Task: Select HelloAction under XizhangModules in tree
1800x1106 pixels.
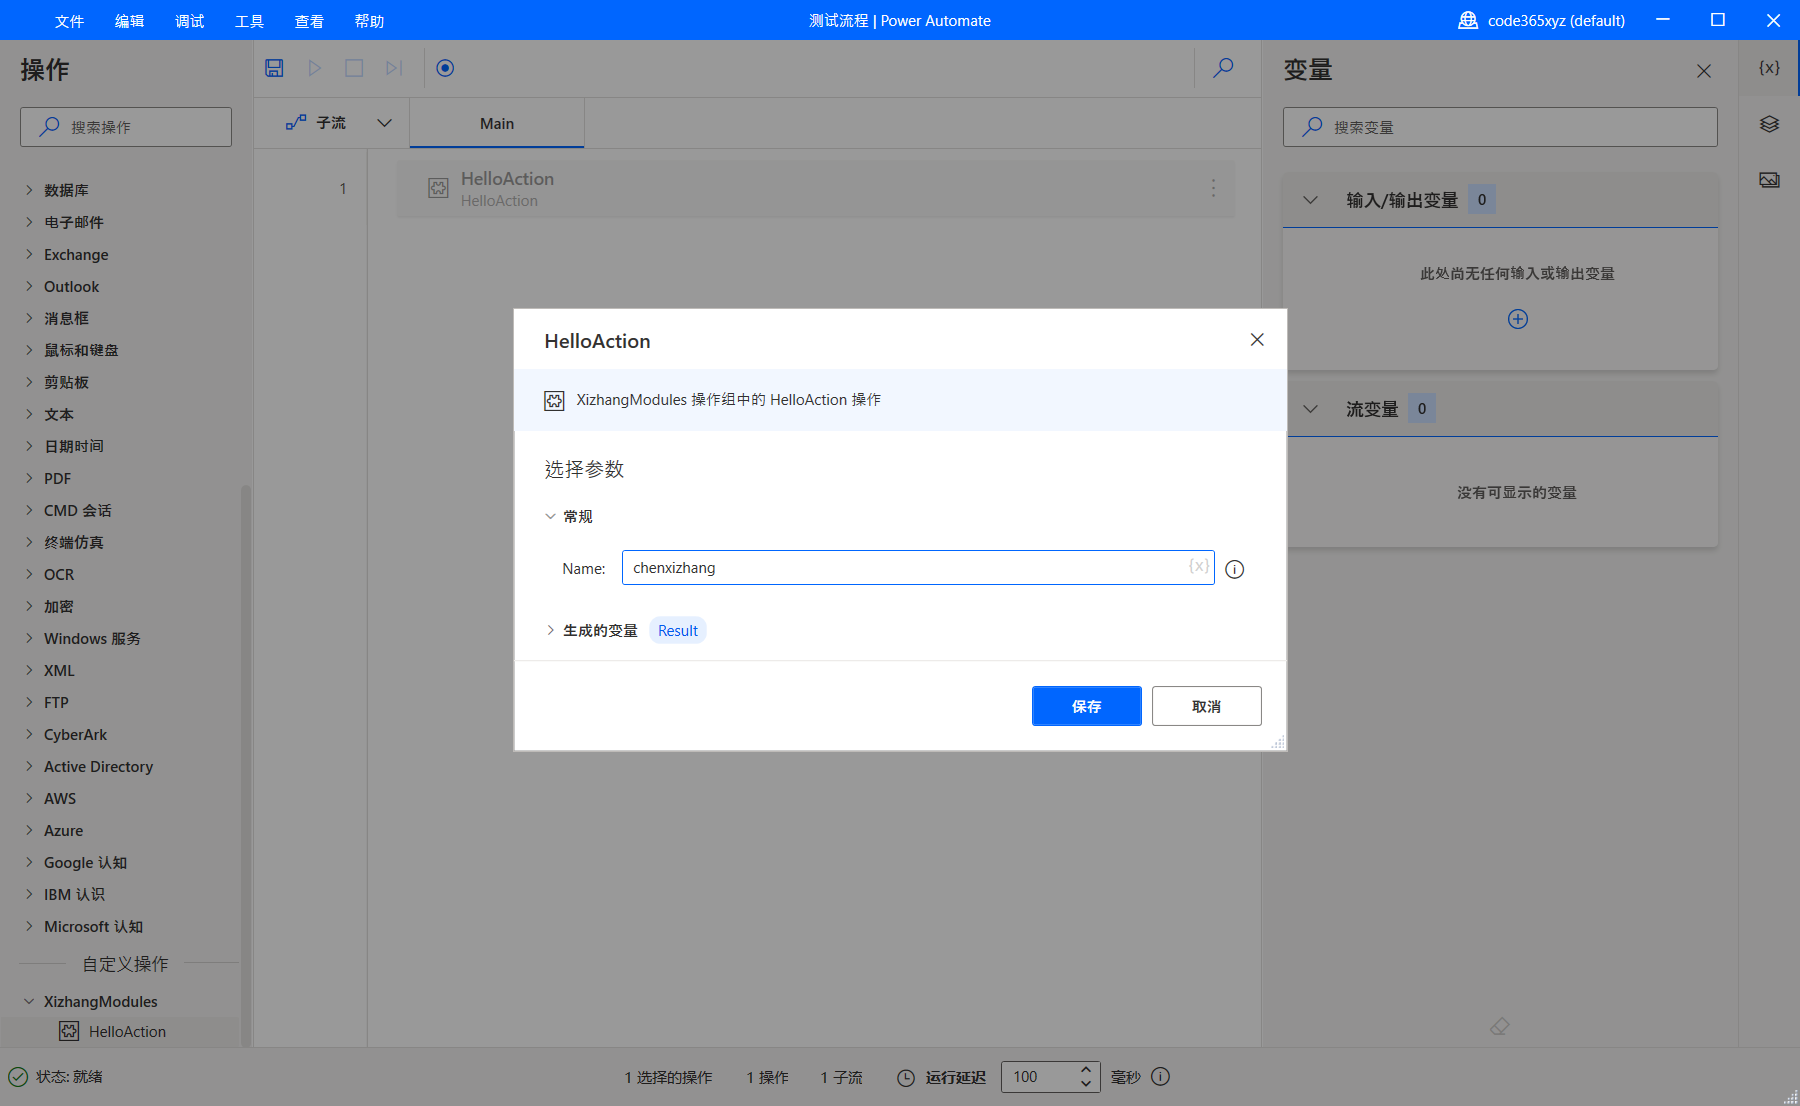Action: [127, 1031]
